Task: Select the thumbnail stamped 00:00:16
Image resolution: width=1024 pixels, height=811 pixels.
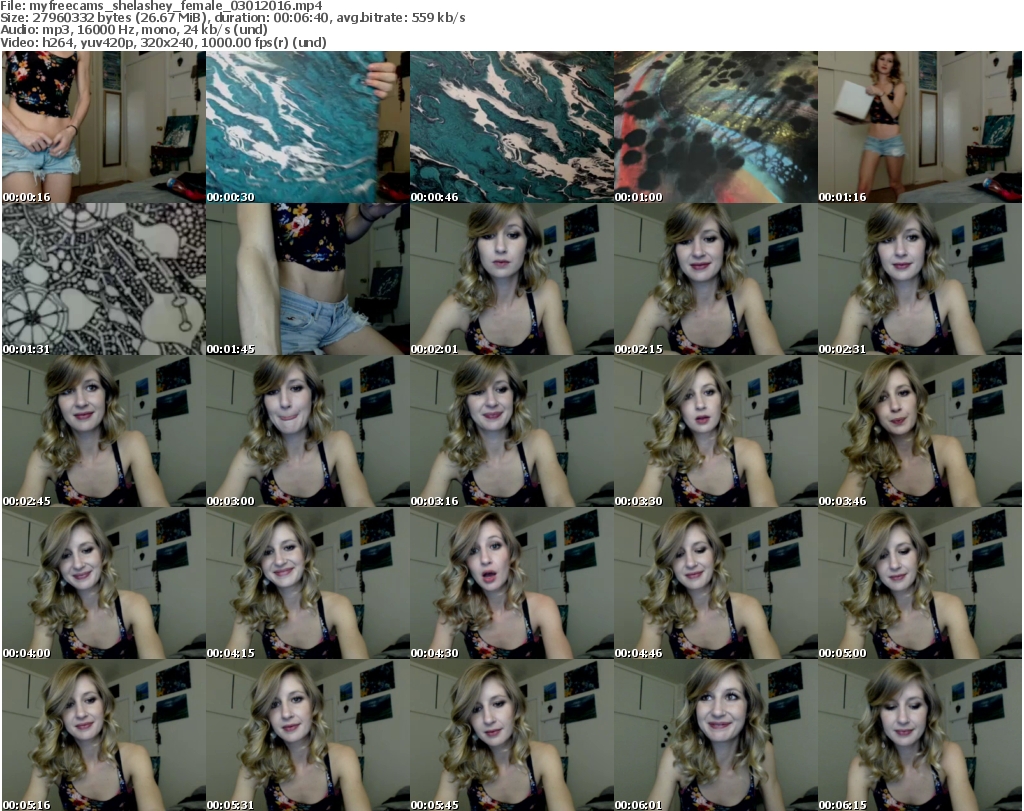Action: point(104,127)
